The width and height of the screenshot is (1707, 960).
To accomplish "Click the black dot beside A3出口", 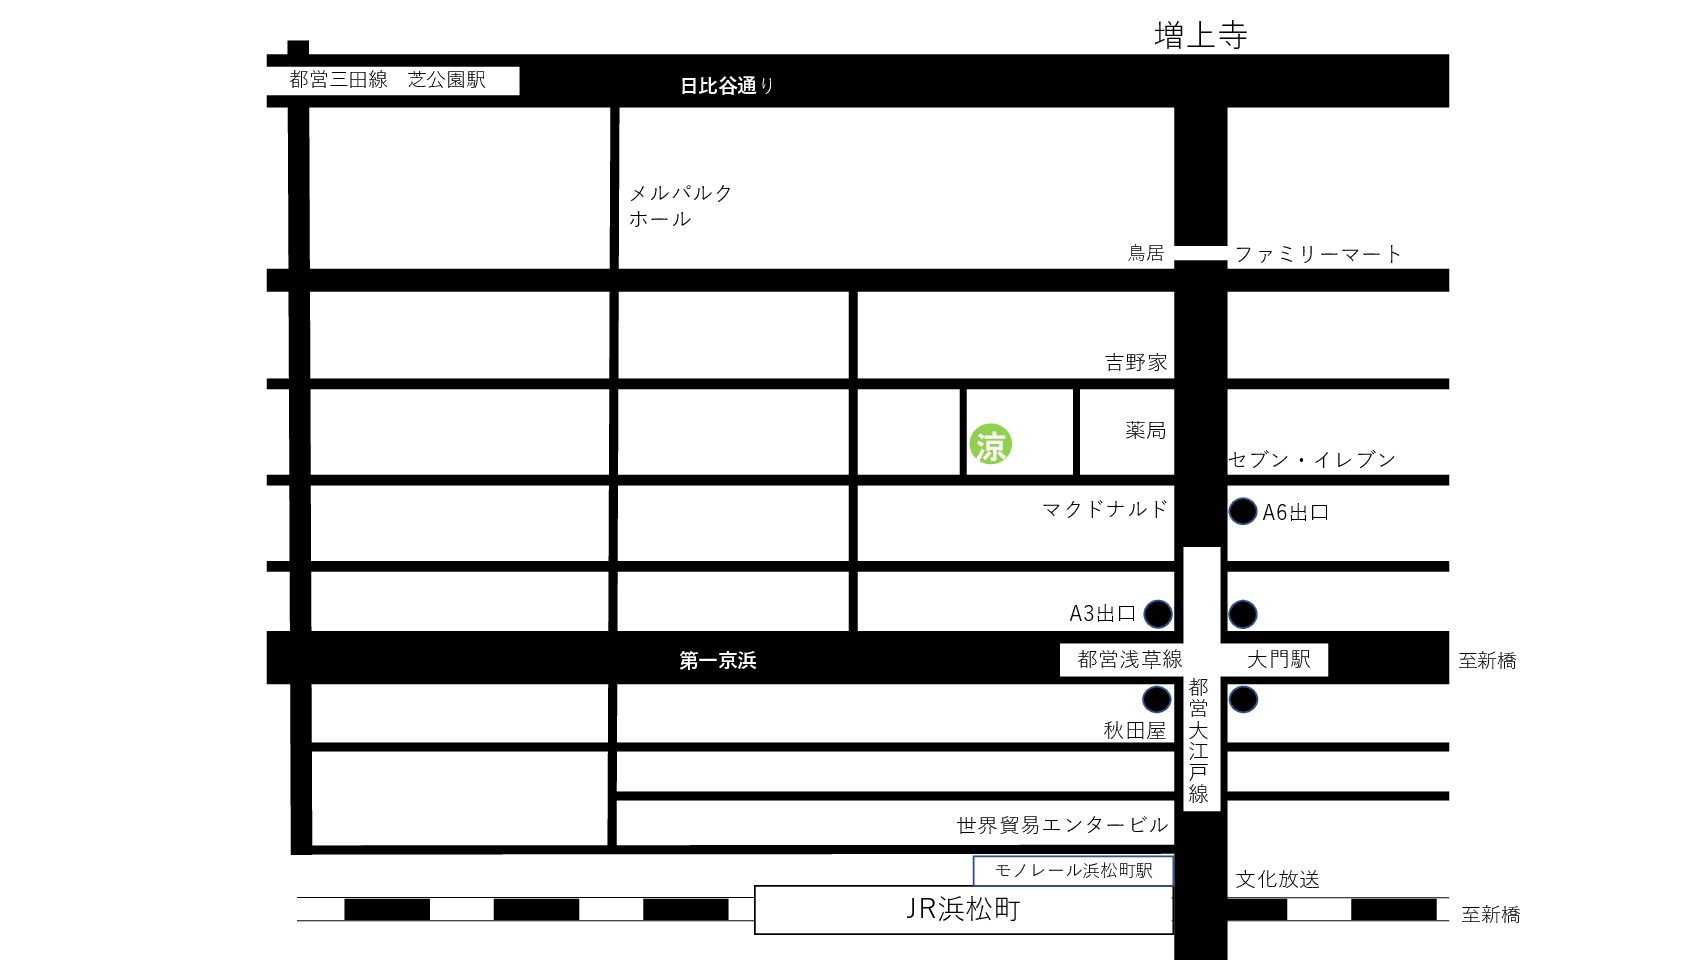I will [x=1157, y=614].
